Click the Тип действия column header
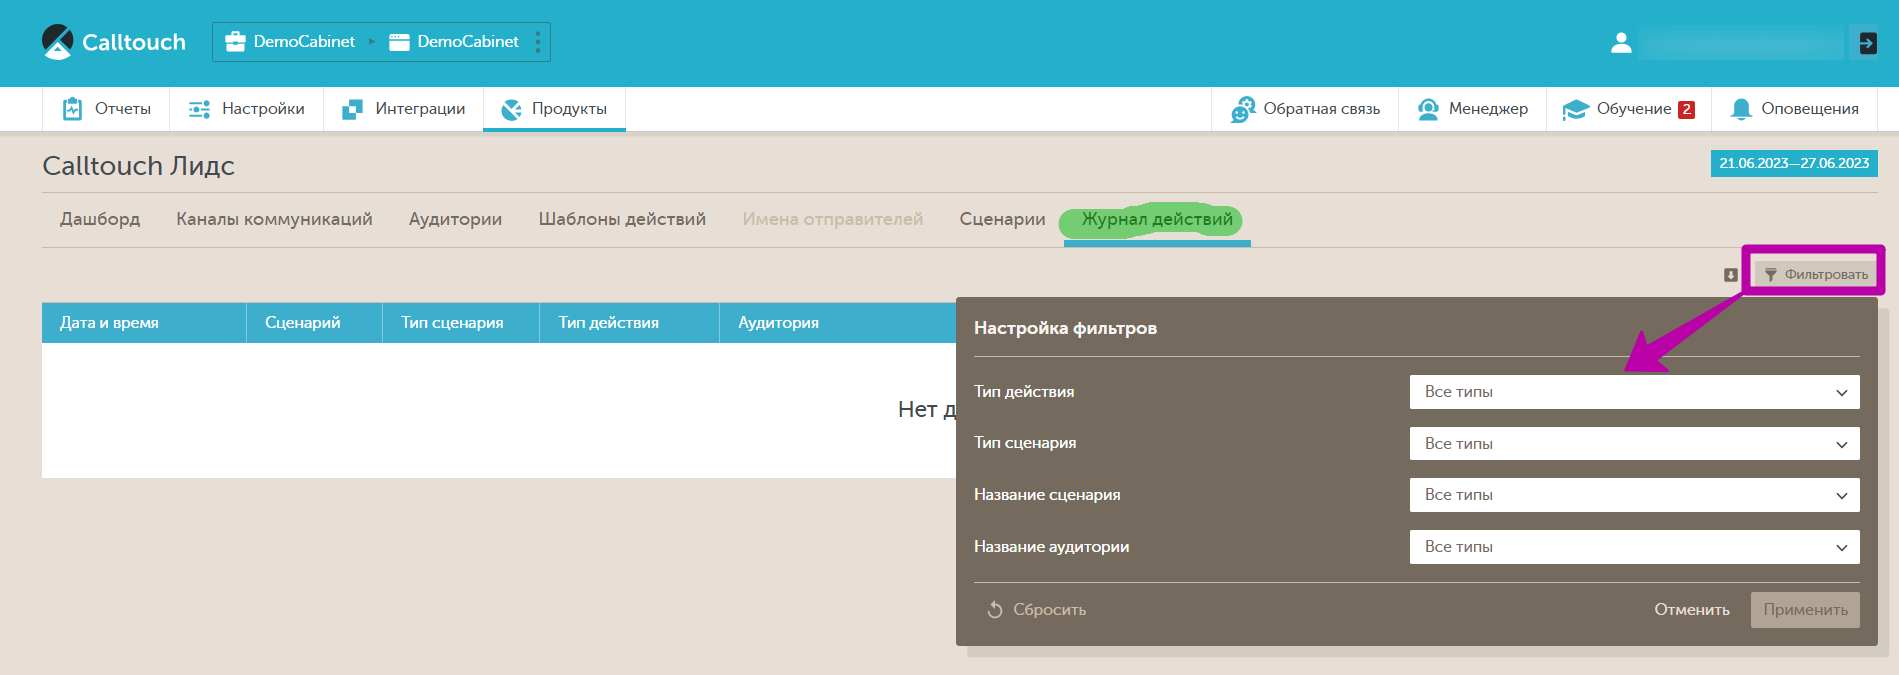 pyautogui.click(x=629, y=323)
